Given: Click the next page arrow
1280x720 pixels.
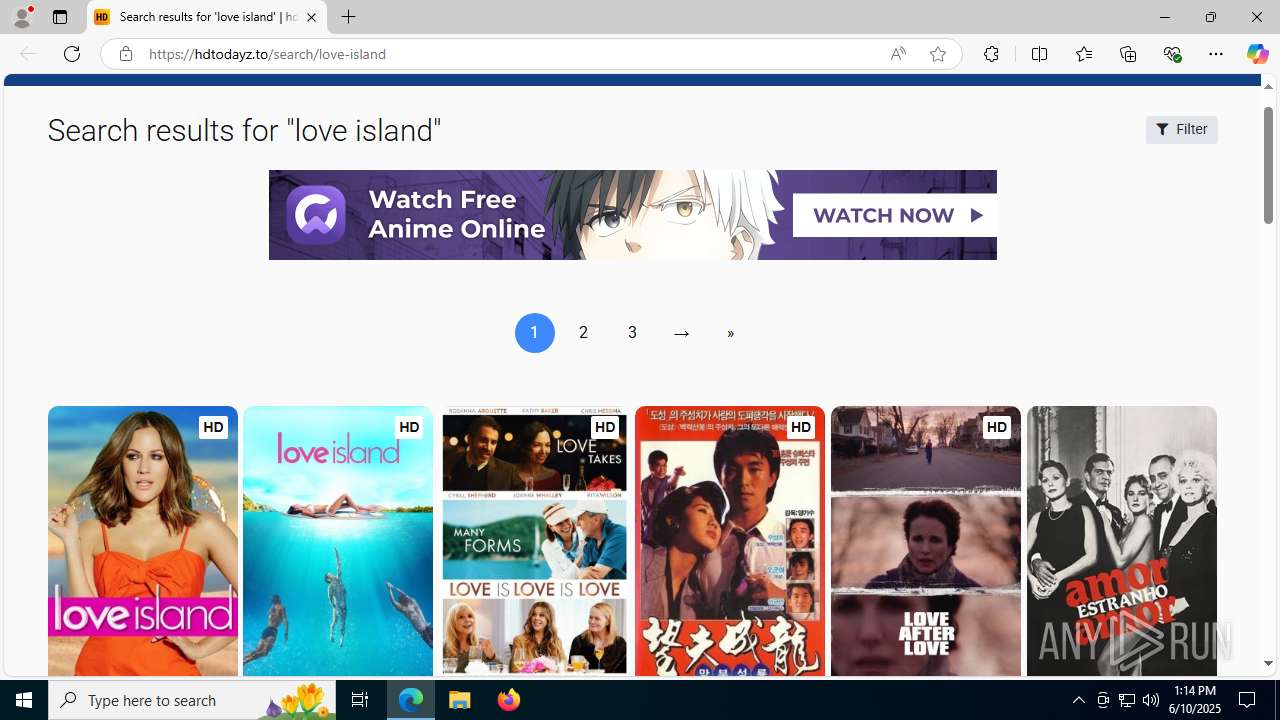Looking at the screenshot, I should click(x=681, y=333).
